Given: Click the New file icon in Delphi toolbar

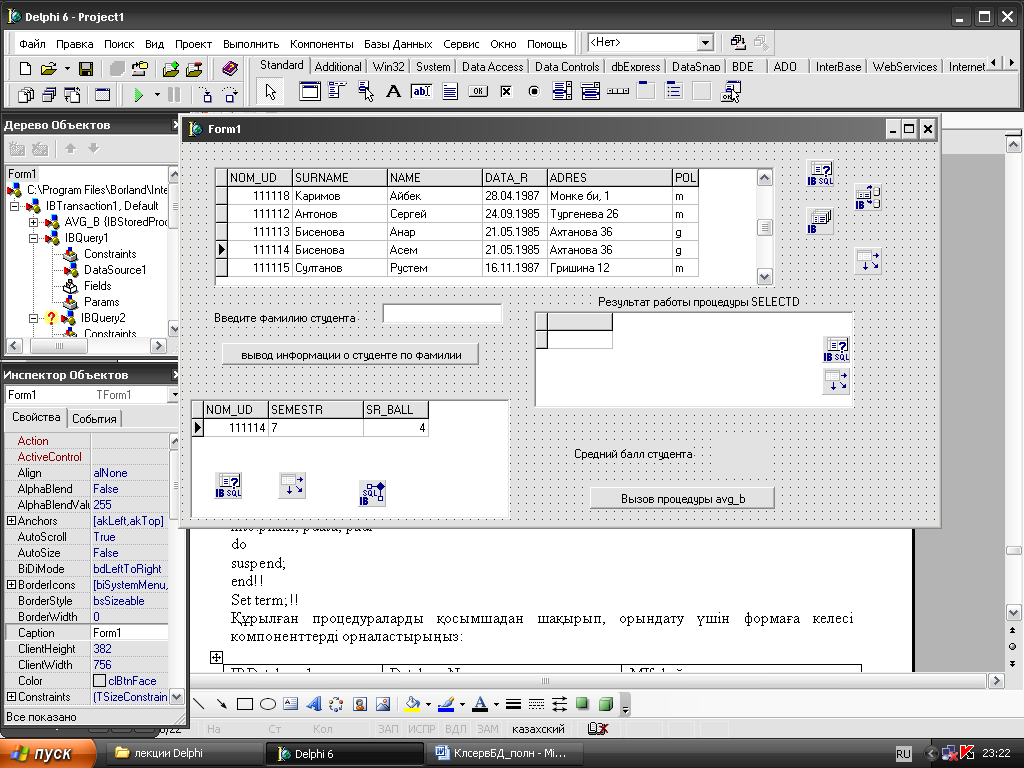Looking at the screenshot, I should click(25, 69).
